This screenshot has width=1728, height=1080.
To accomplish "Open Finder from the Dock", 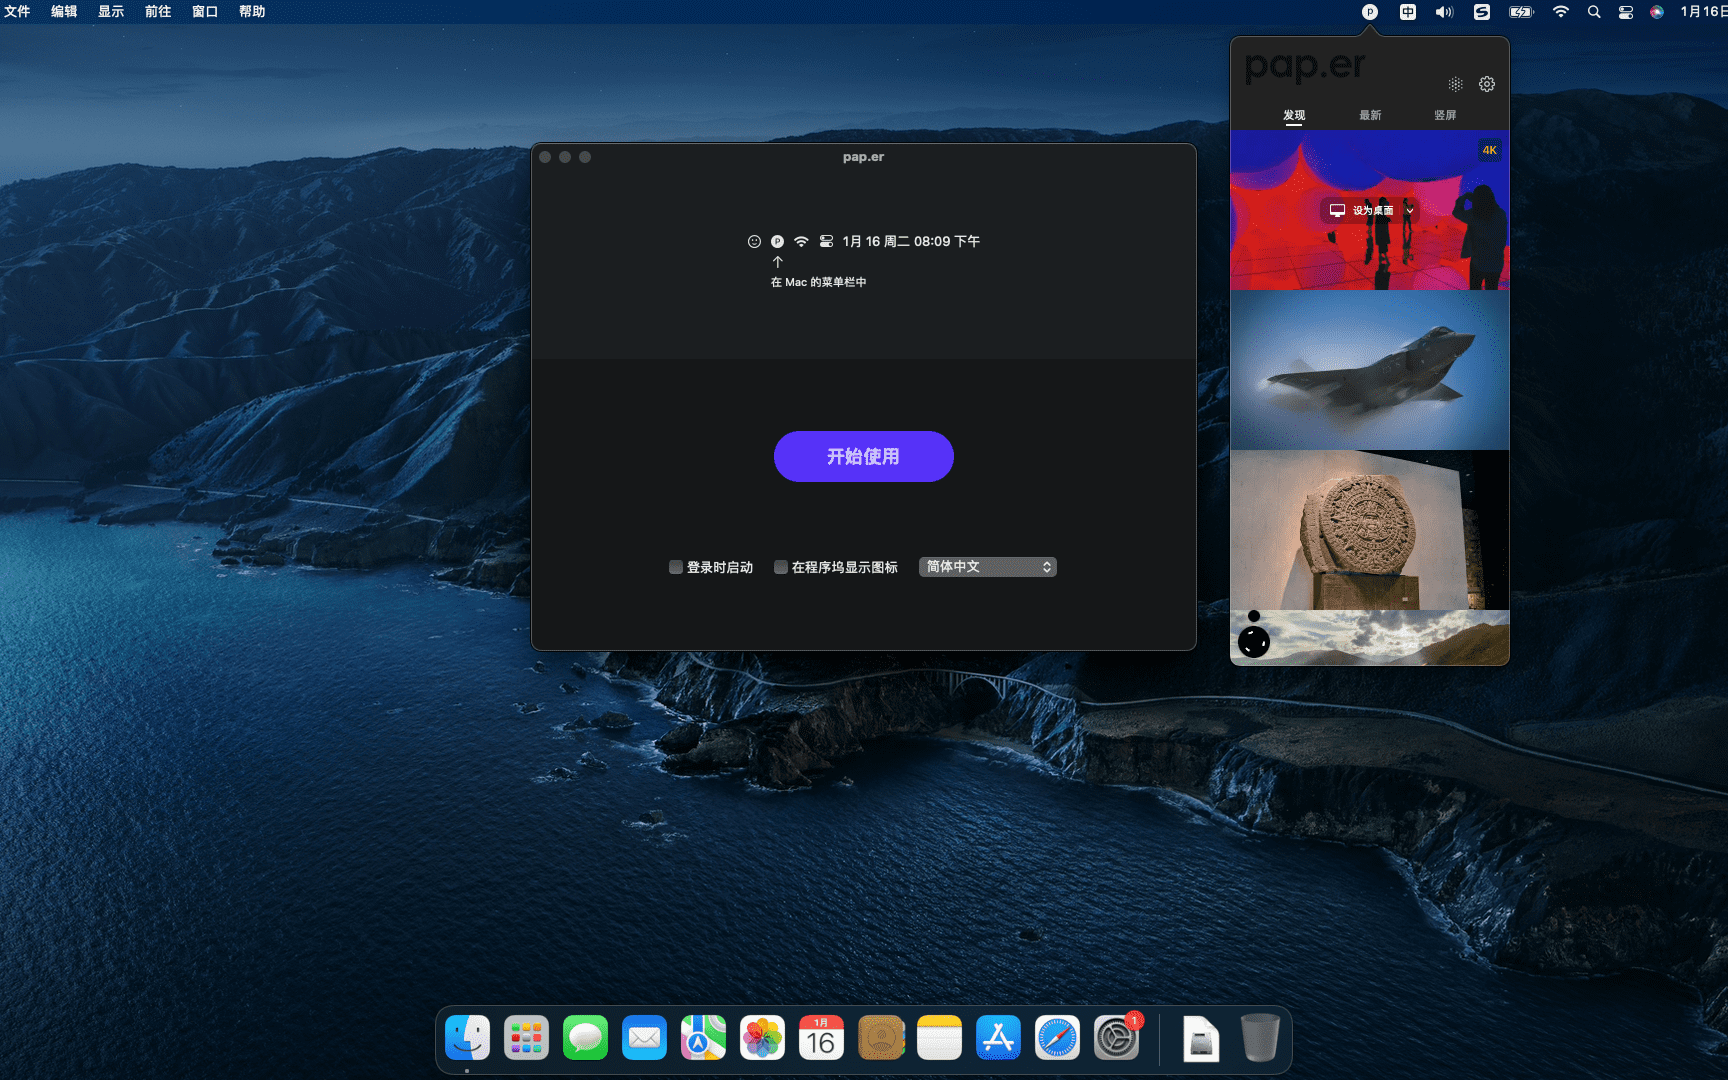I will pyautogui.click(x=467, y=1038).
